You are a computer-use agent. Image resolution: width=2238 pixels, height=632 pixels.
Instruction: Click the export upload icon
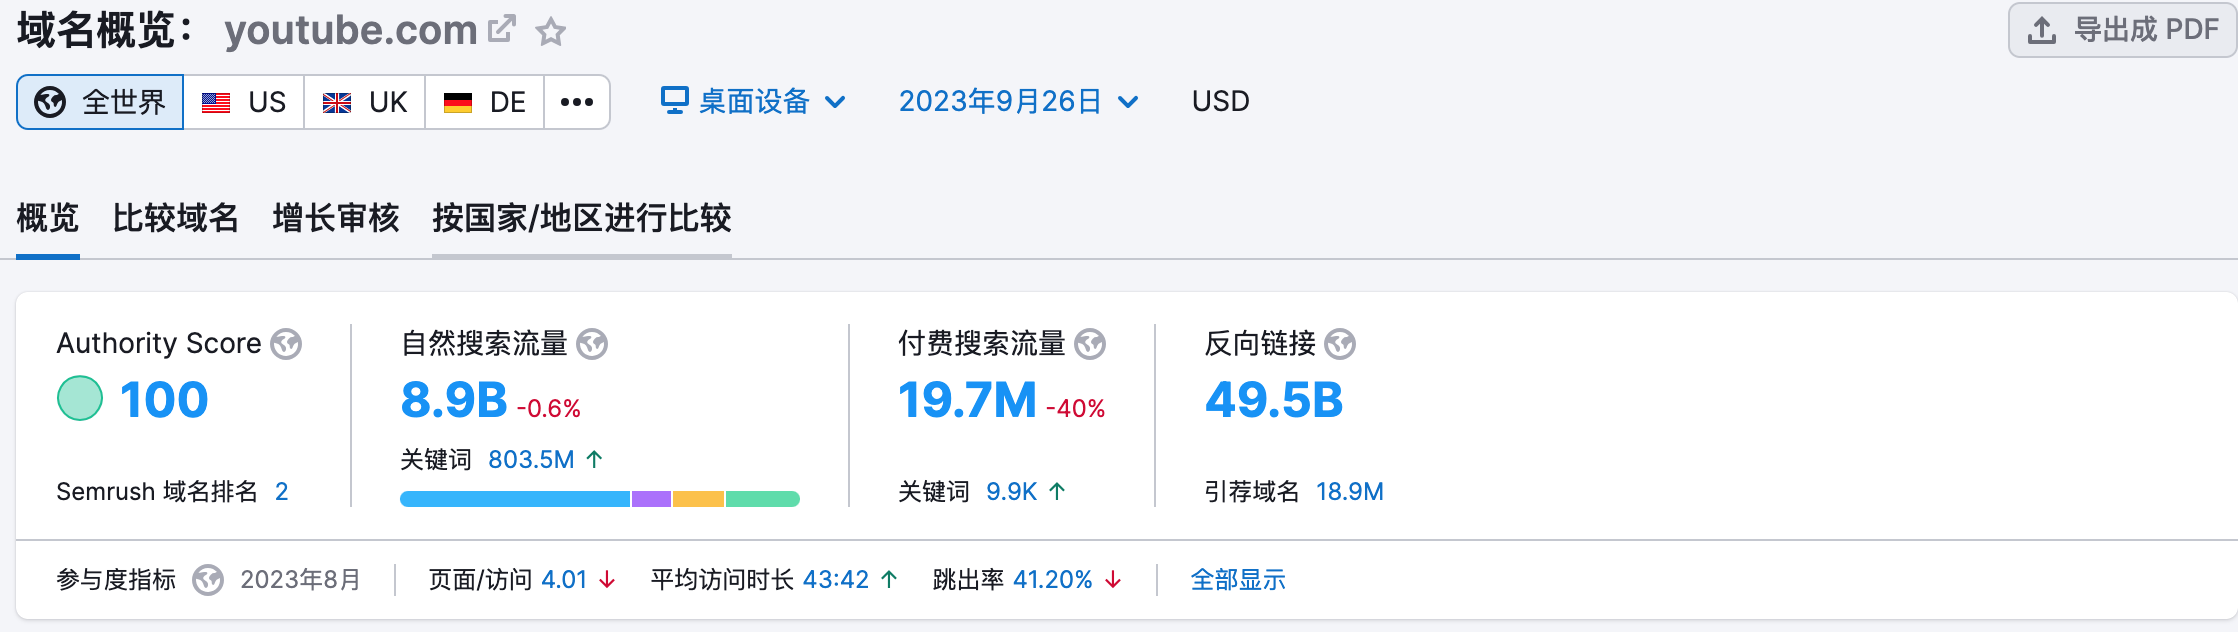pos(2041,30)
